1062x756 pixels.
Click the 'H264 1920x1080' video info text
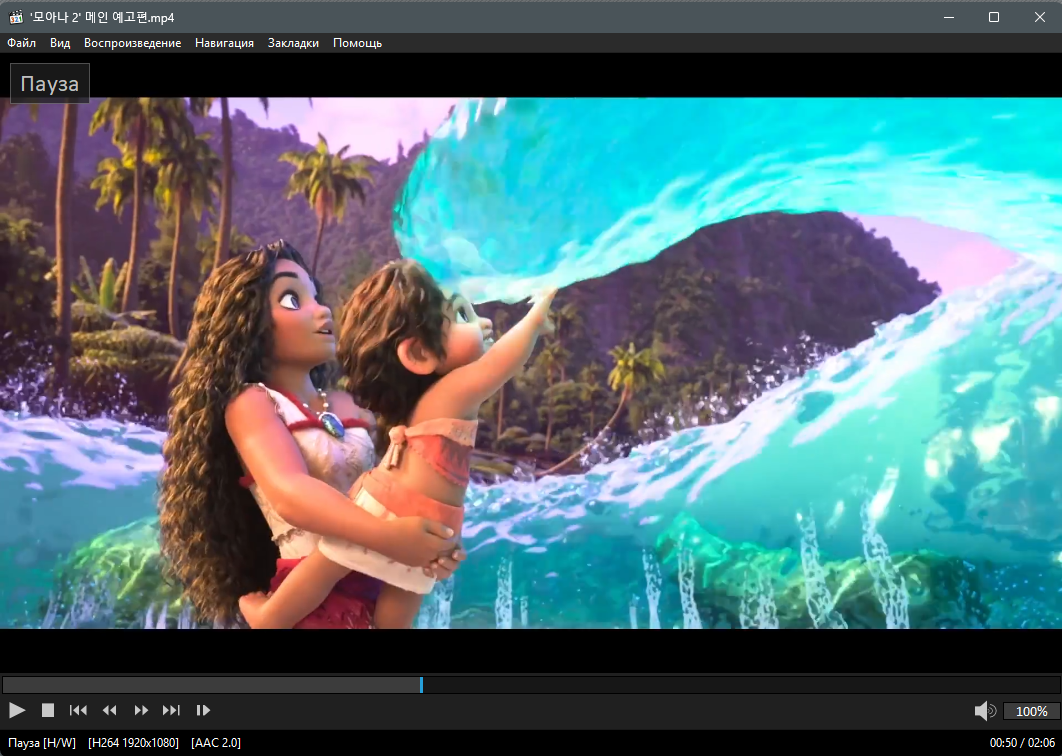tap(133, 743)
